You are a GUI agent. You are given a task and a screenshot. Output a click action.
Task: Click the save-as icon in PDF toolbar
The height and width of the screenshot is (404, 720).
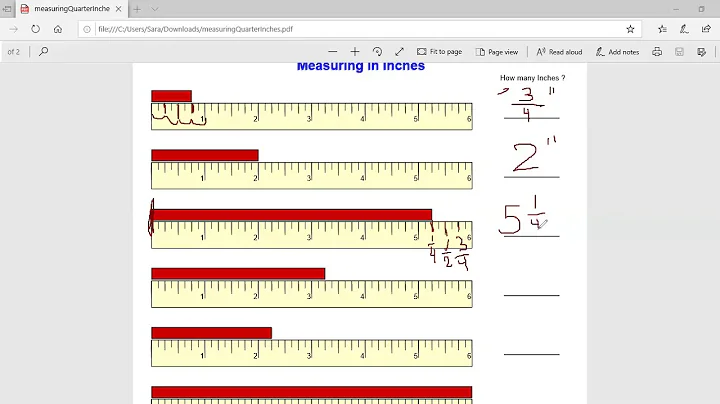pyautogui.click(x=701, y=51)
